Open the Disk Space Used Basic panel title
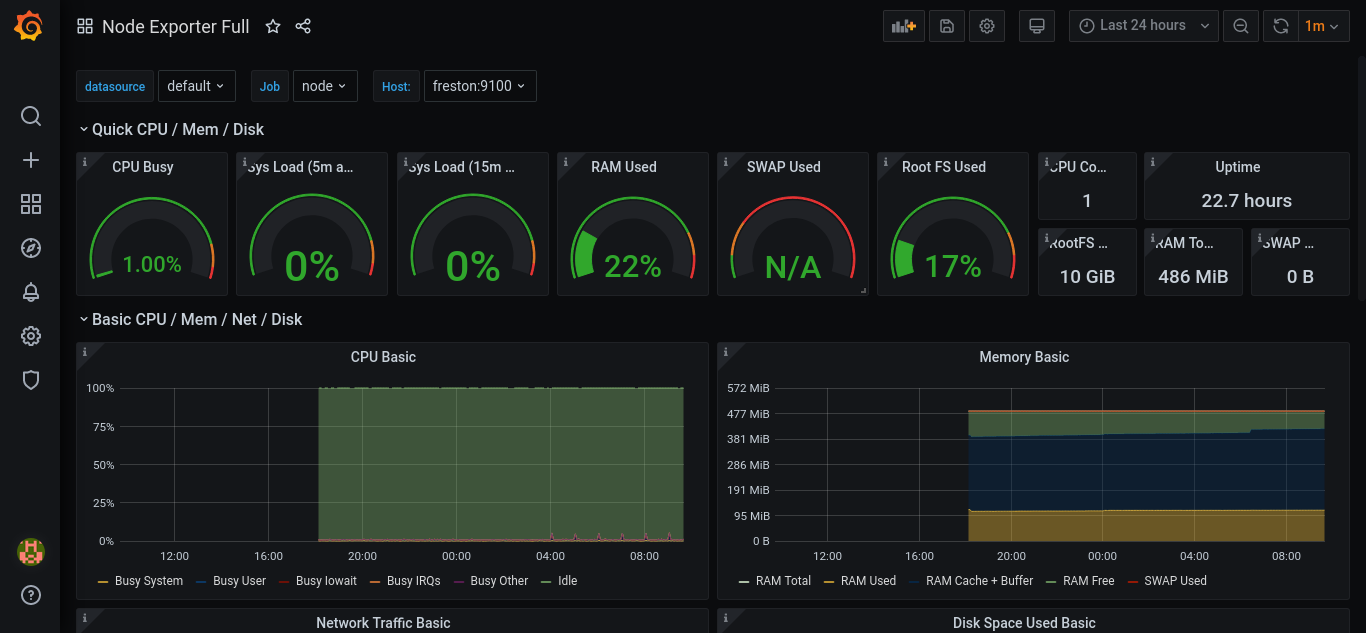This screenshot has height=633, width=1366. pos(1024,623)
